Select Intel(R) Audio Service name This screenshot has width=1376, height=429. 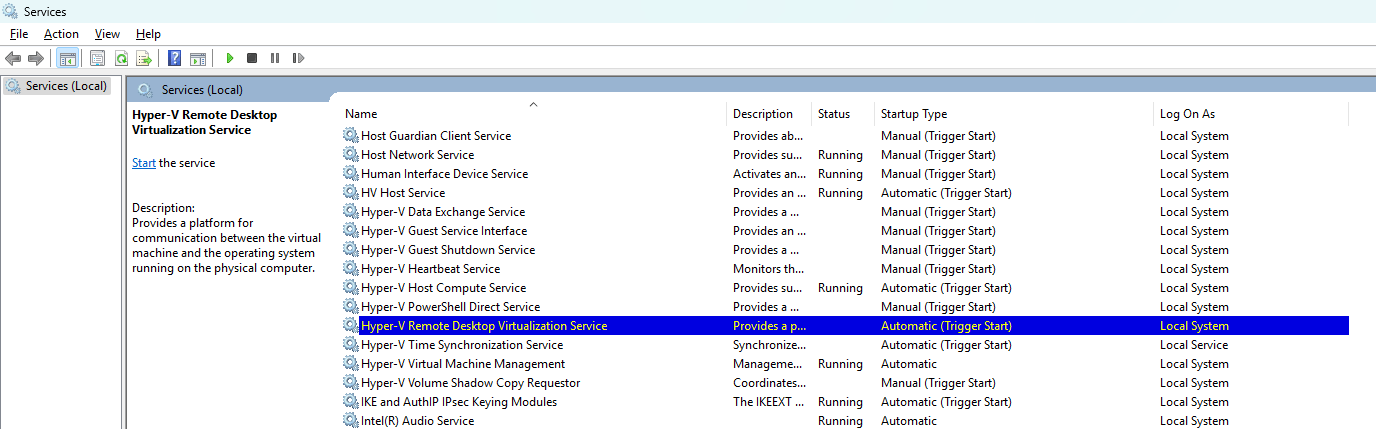[x=418, y=421]
